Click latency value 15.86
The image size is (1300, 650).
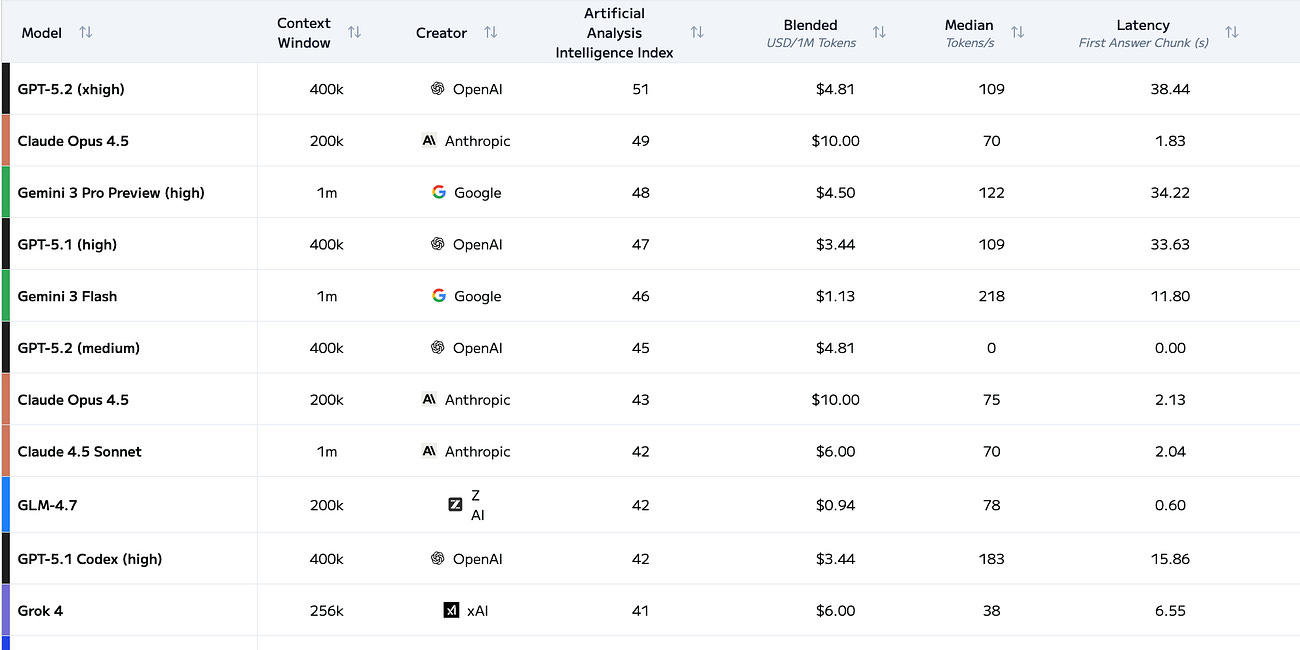point(1170,559)
